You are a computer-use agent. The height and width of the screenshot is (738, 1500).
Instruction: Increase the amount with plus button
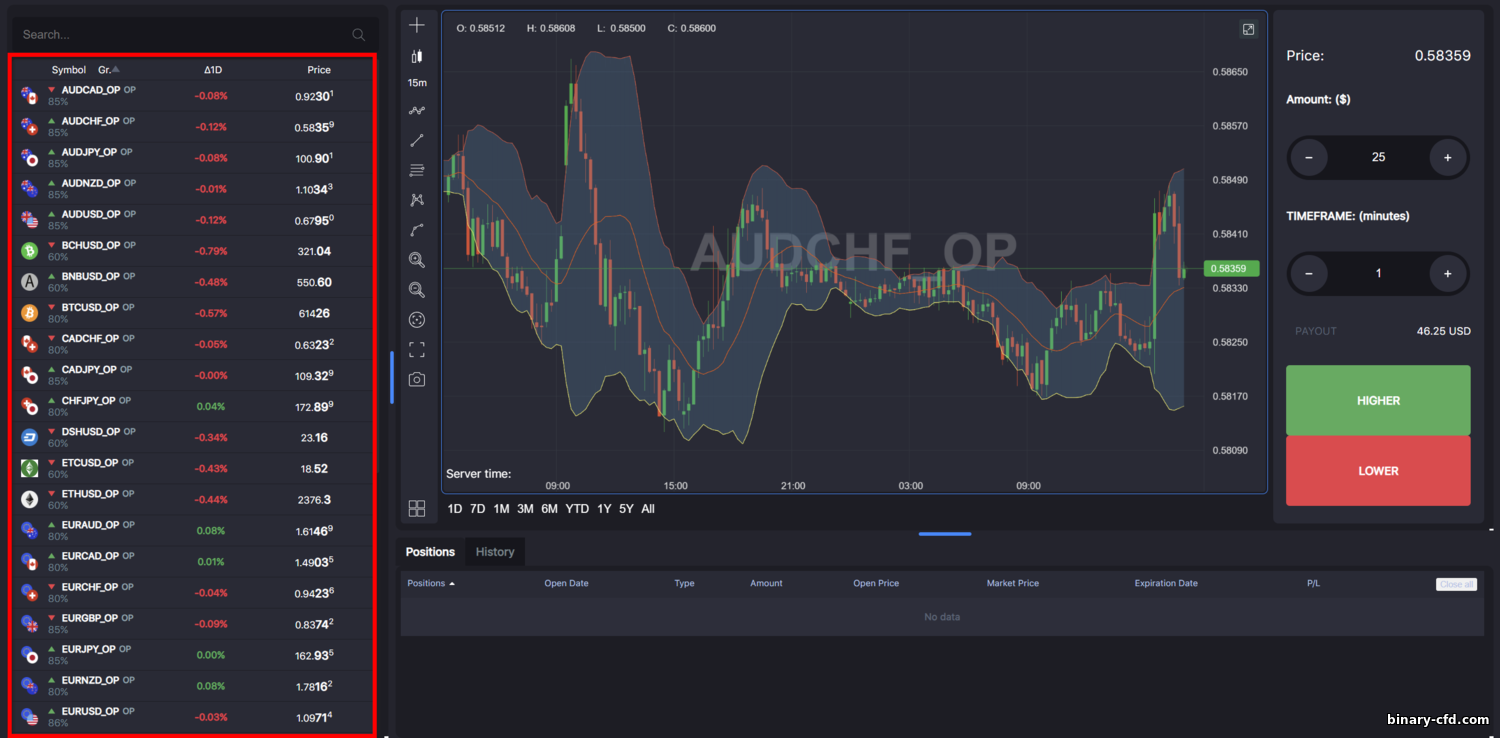[x=1447, y=158]
